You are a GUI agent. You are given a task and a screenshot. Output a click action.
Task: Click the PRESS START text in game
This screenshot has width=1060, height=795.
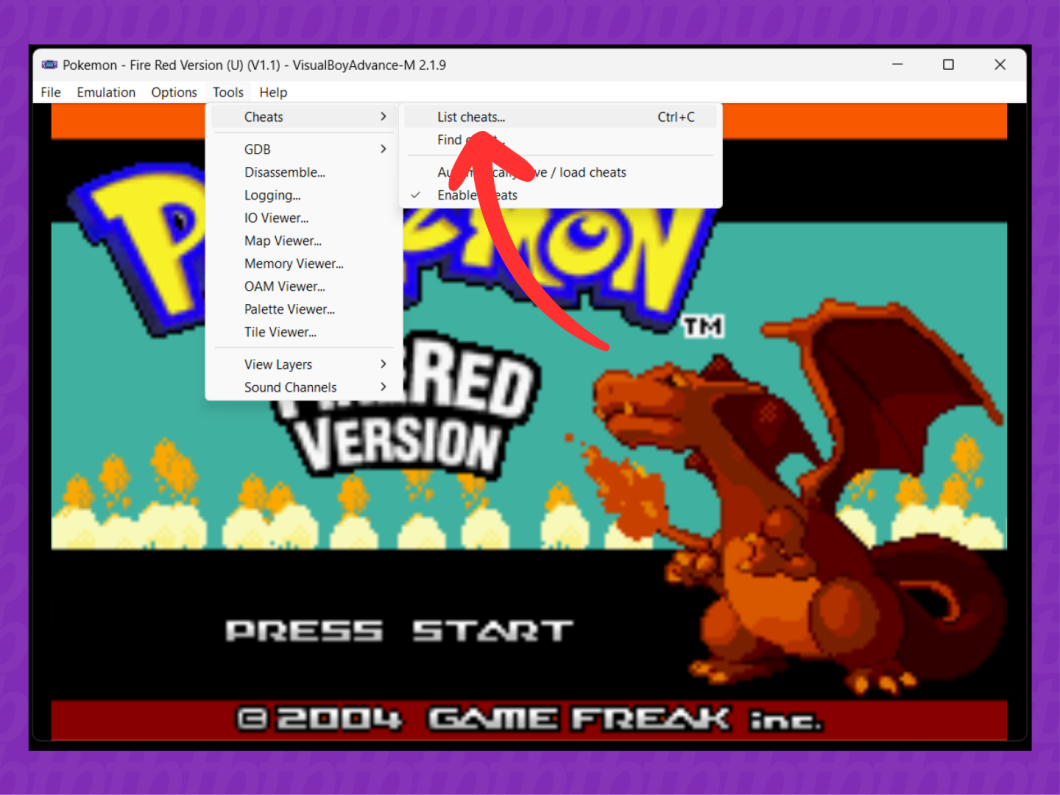point(399,631)
